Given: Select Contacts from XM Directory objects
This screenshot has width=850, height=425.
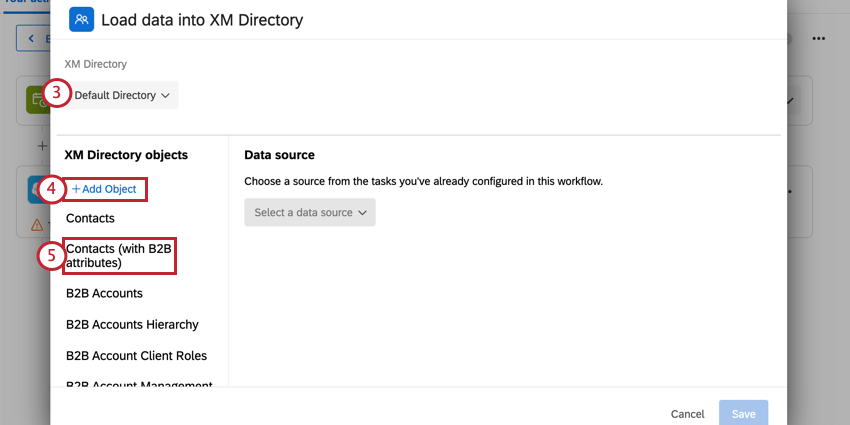Looking at the screenshot, I should 91,218.
